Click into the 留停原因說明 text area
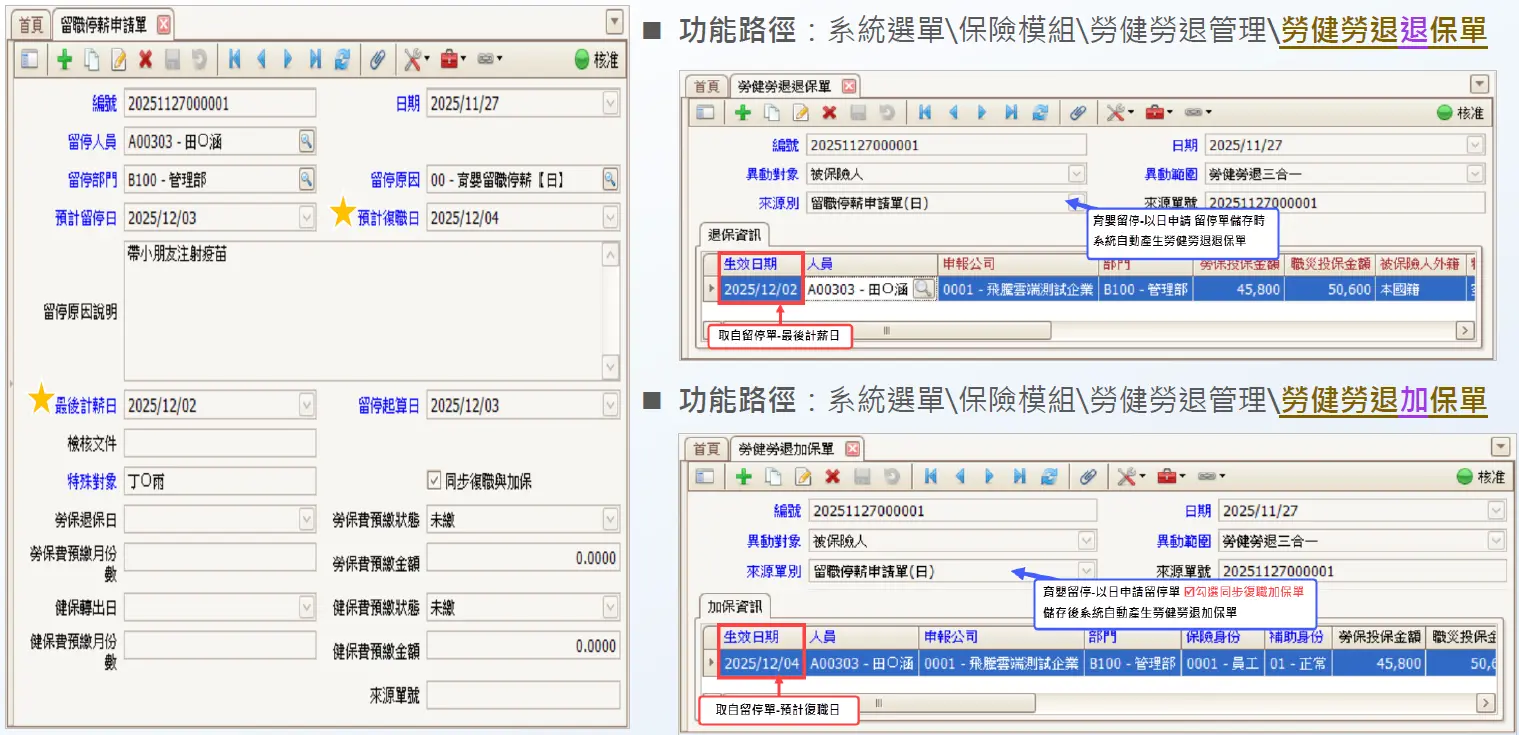 tap(360, 310)
